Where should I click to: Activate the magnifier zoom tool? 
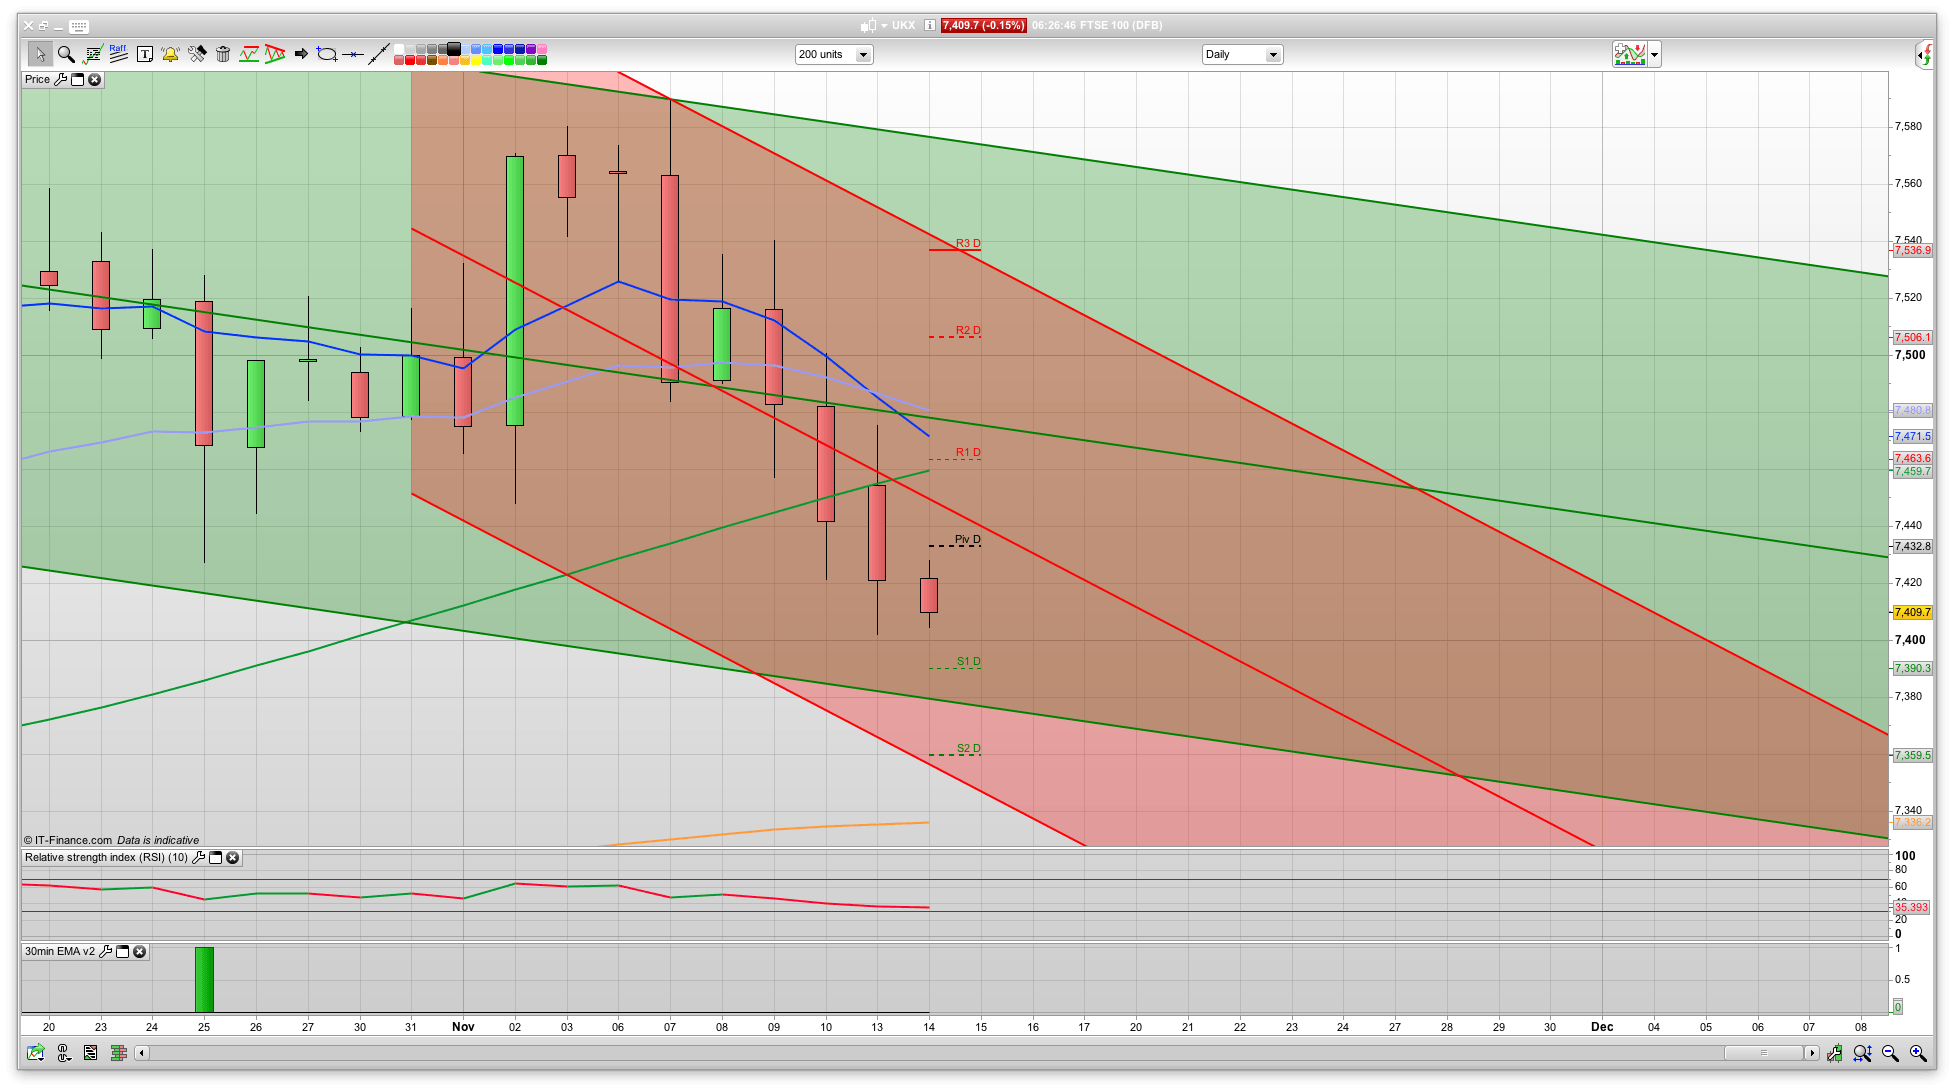coord(66,54)
